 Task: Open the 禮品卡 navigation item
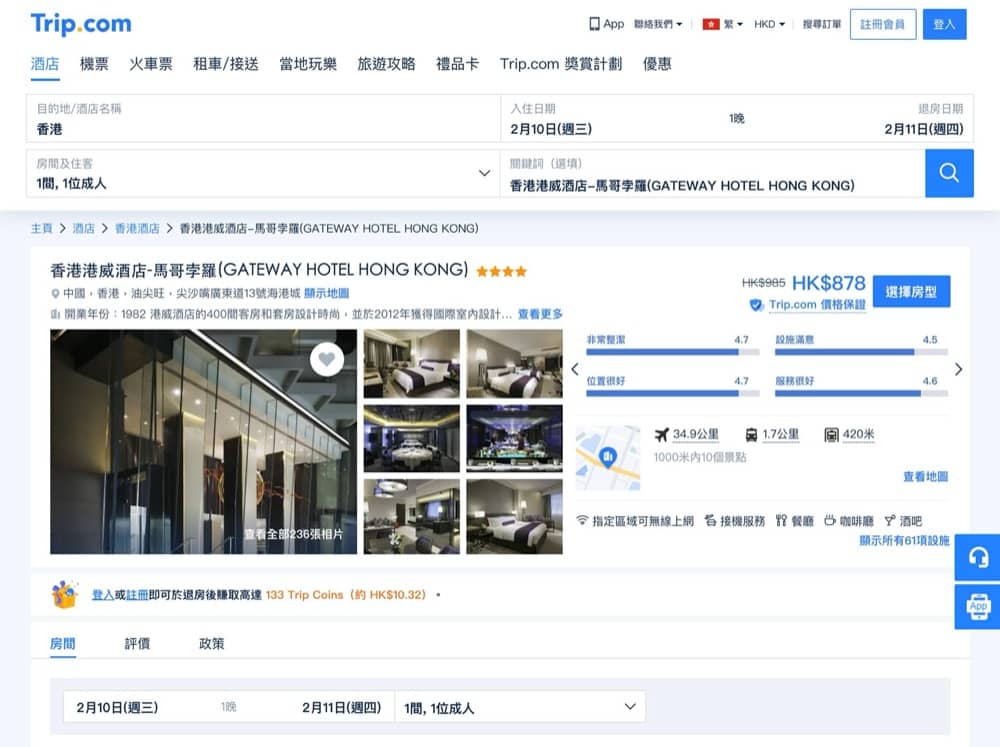pos(457,64)
